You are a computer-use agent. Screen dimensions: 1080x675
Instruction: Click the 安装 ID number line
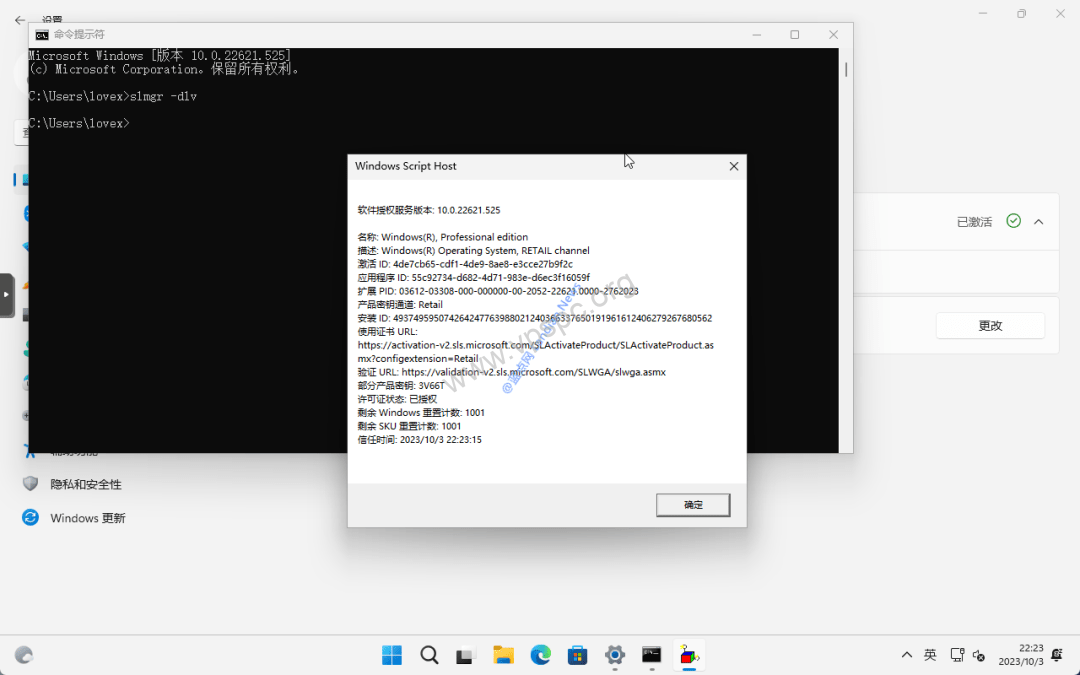[x=534, y=318]
